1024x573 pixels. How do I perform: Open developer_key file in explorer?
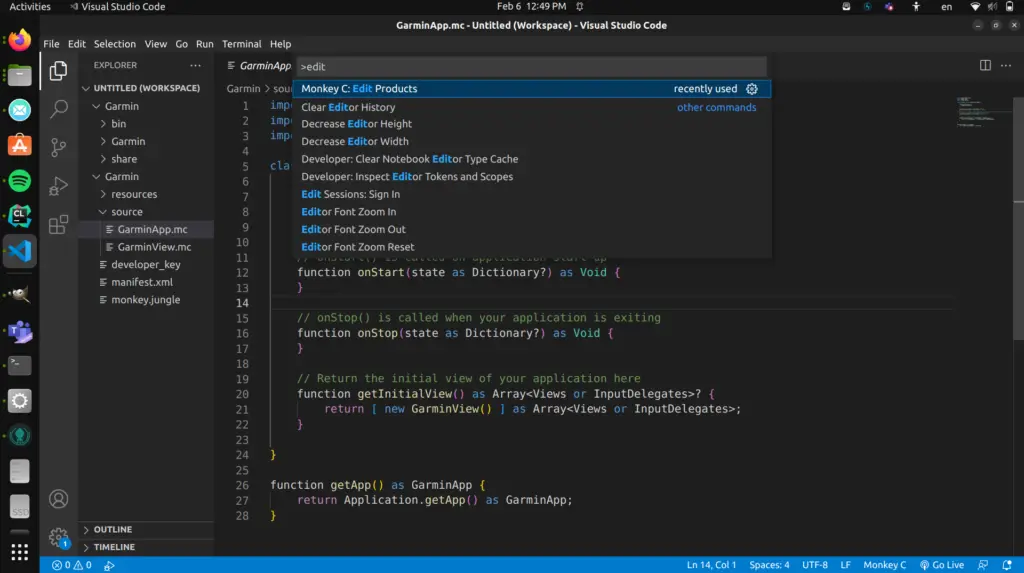[146, 265]
